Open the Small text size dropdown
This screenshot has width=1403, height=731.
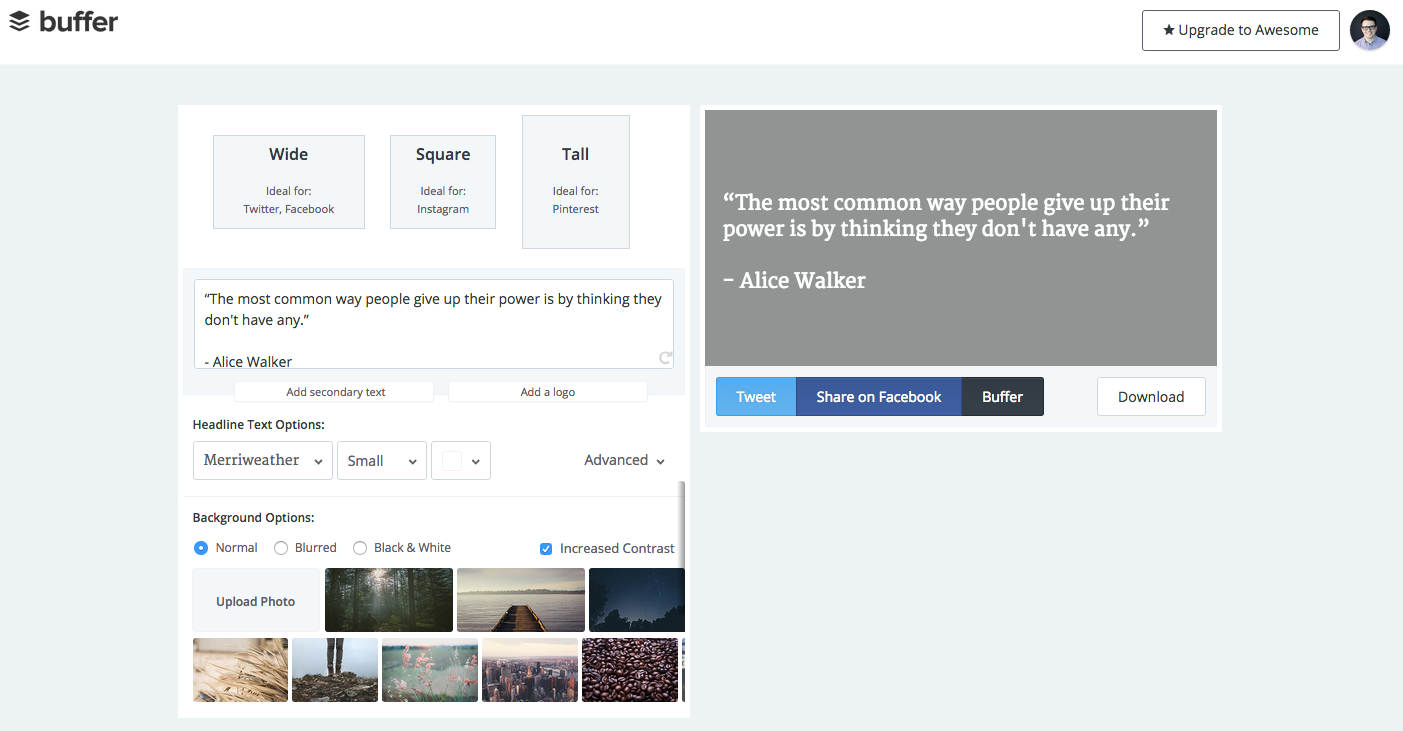(382, 460)
